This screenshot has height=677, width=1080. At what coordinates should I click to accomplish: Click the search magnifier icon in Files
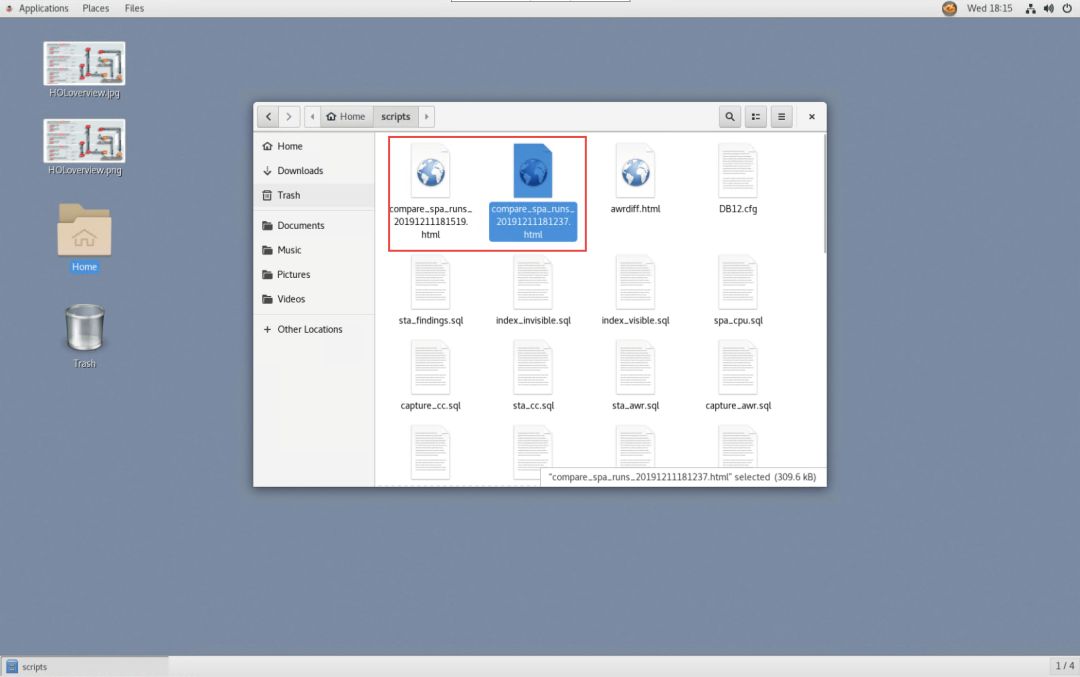[x=729, y=116]
